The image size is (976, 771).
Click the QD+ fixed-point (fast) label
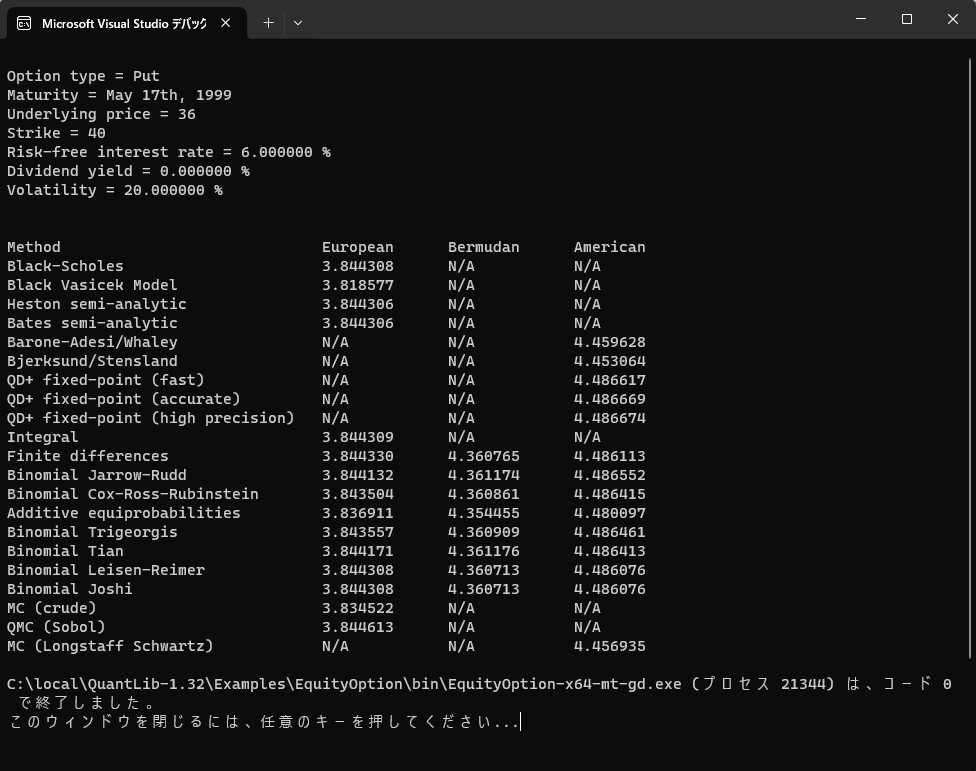(106, 380)
